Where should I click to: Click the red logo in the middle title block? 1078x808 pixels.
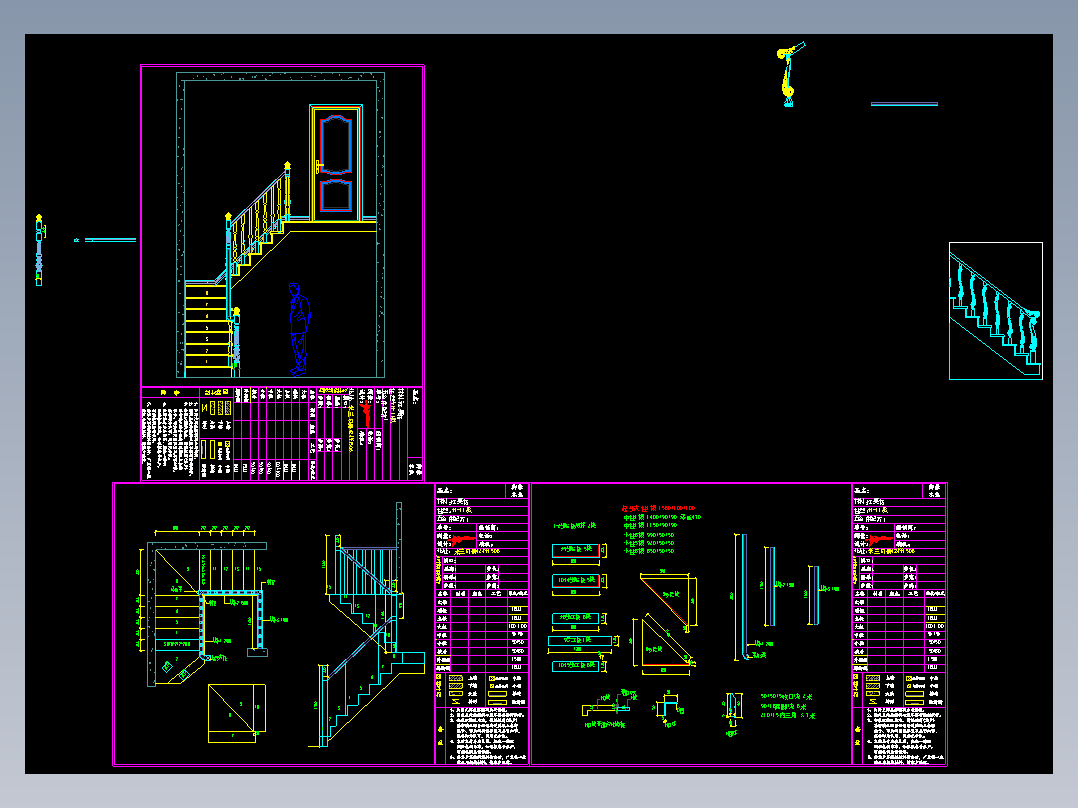461,541
